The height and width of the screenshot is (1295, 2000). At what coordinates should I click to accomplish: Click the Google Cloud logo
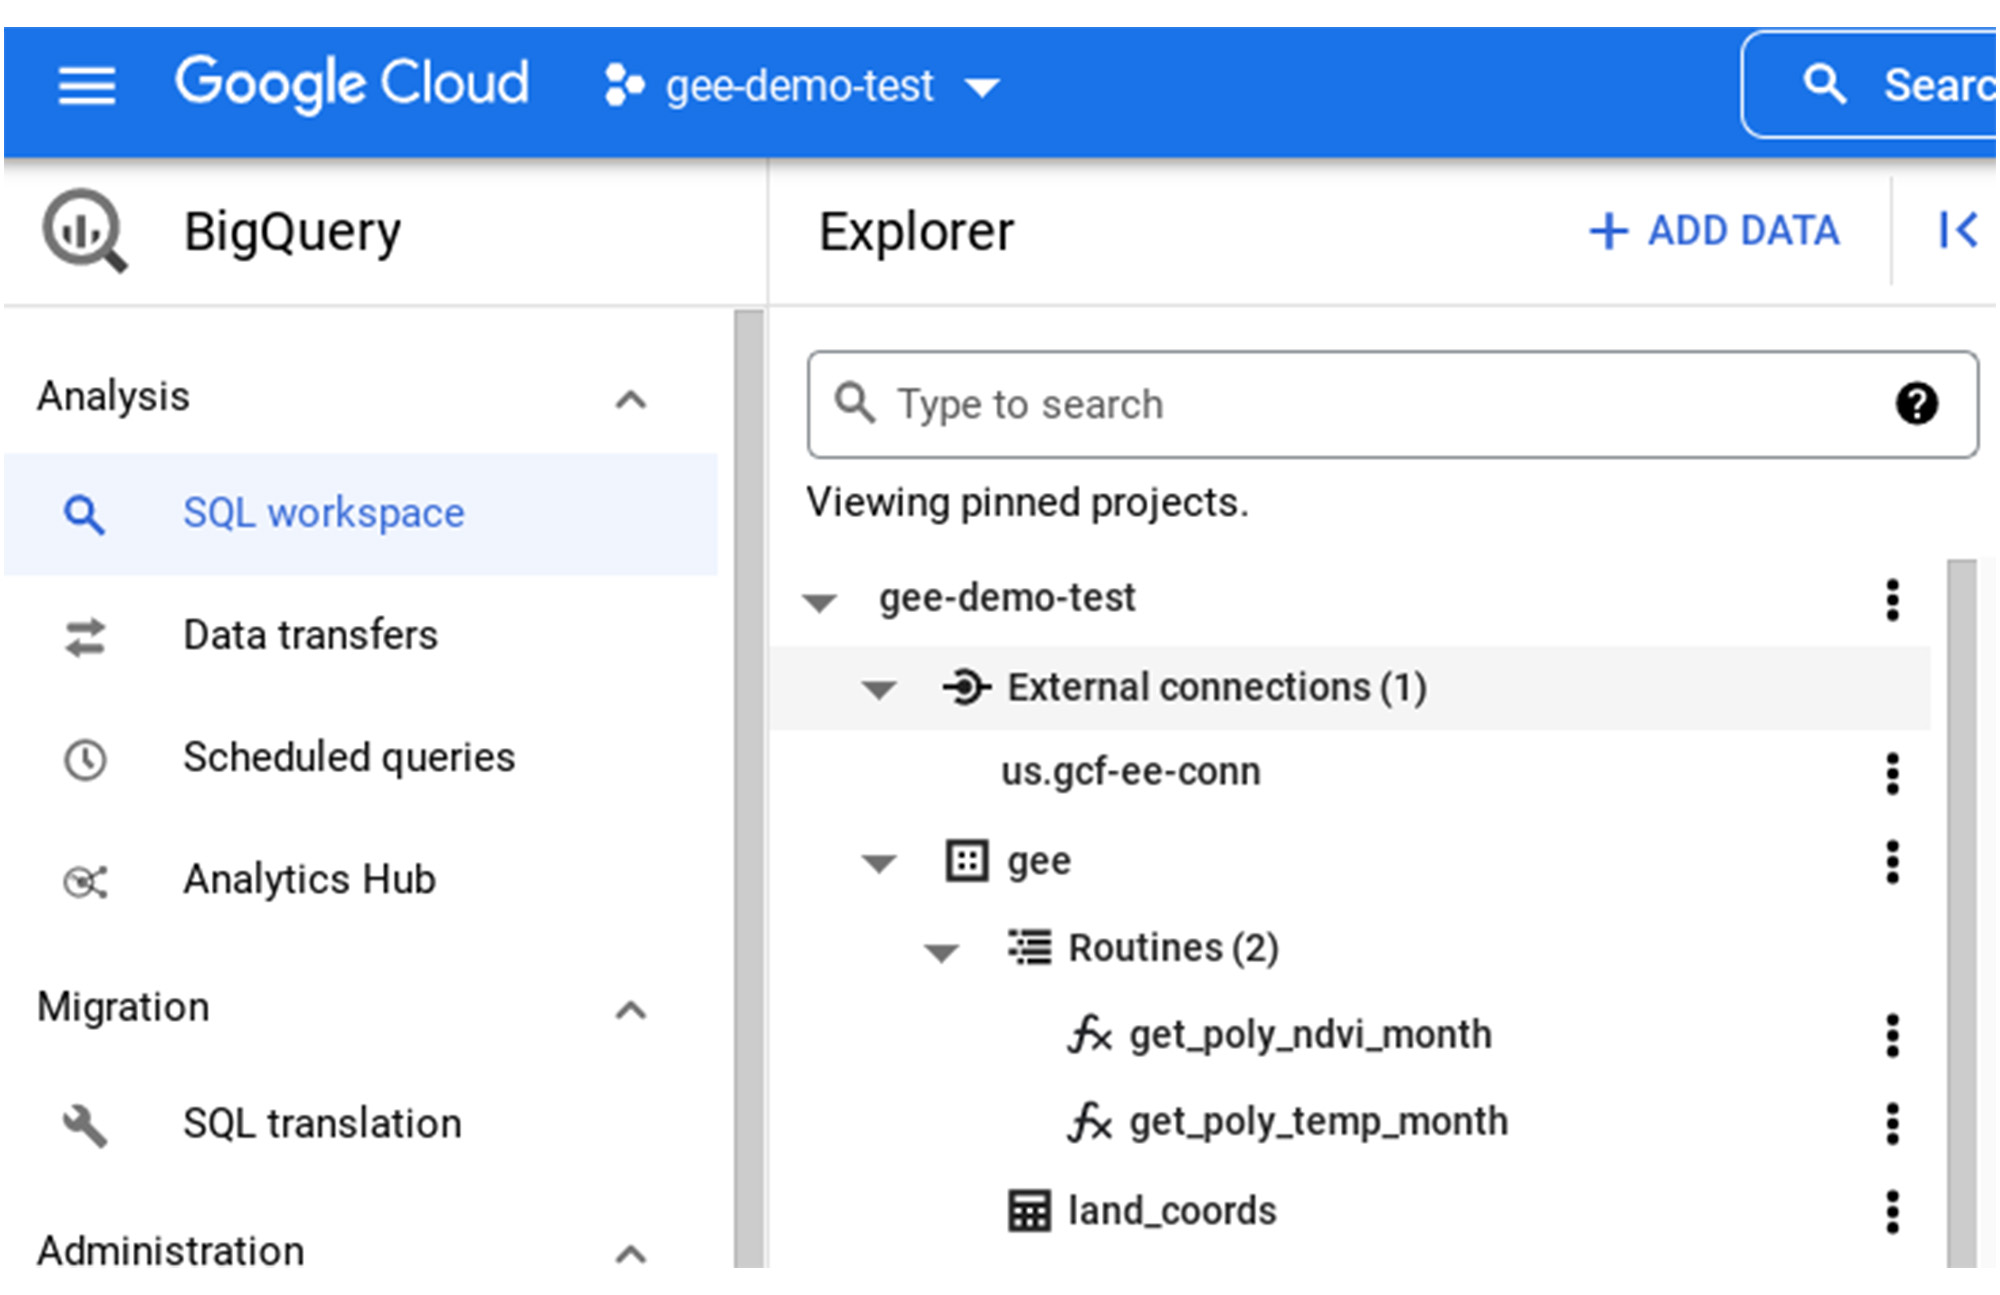(351, 83)
